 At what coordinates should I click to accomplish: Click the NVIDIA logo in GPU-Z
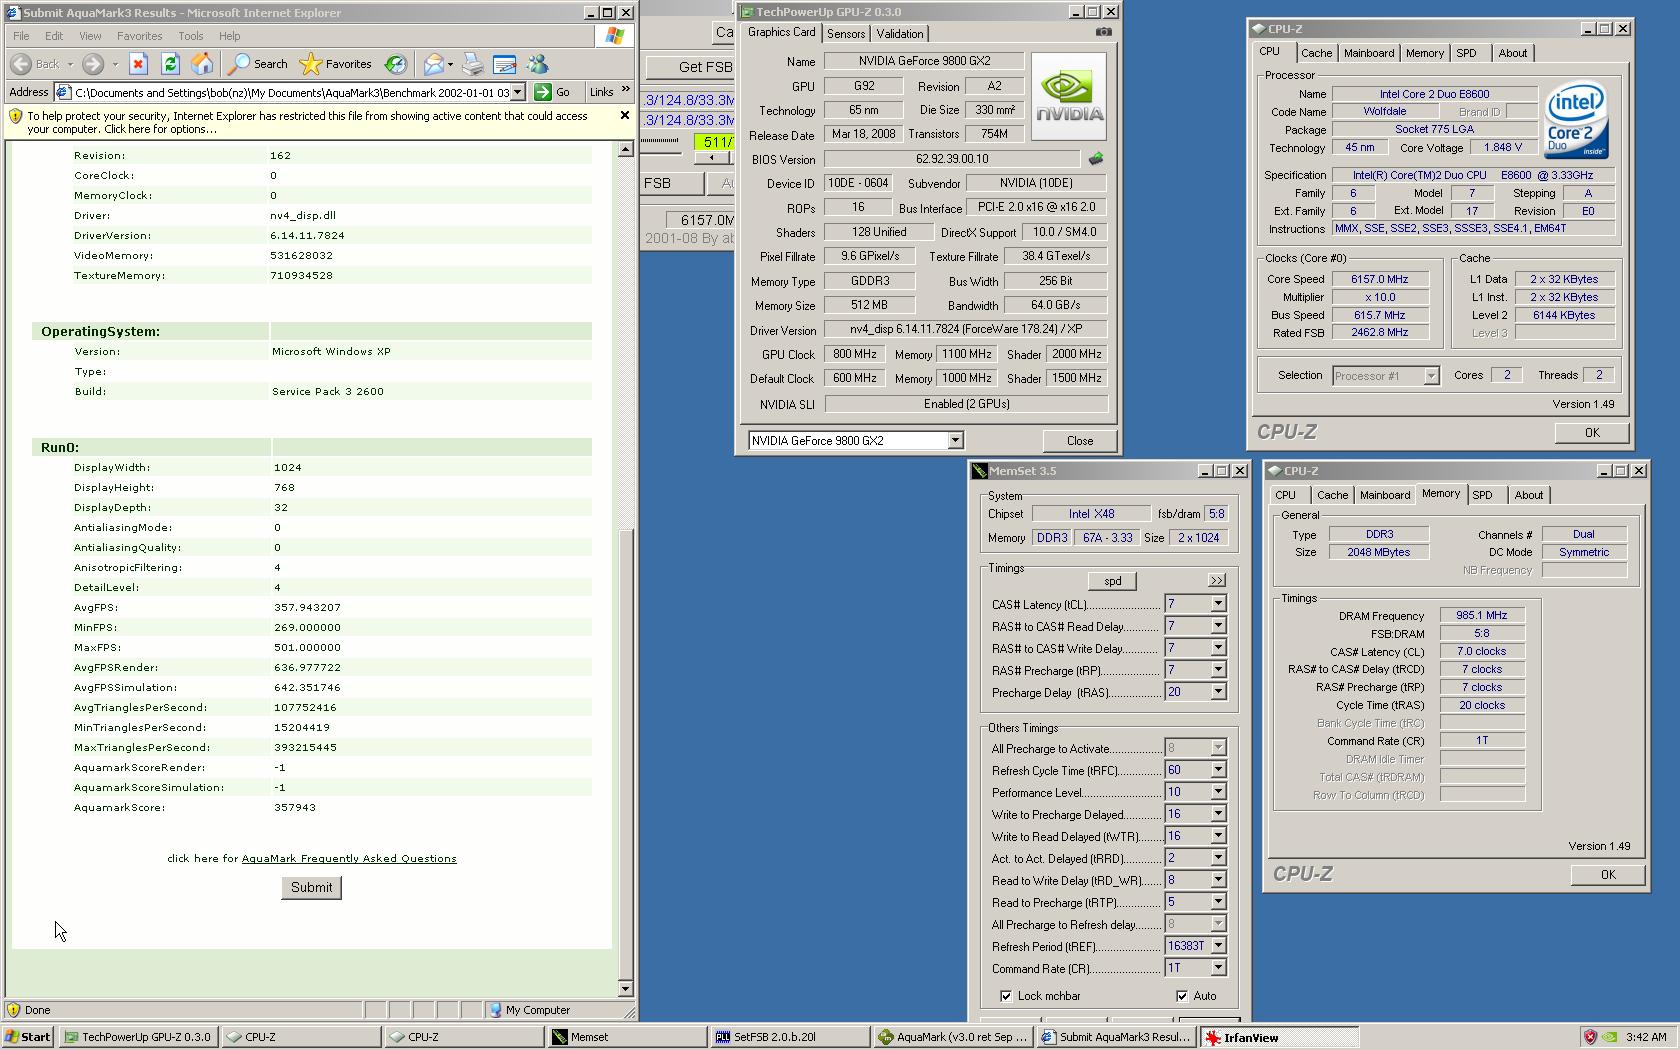coord(1068,96)
